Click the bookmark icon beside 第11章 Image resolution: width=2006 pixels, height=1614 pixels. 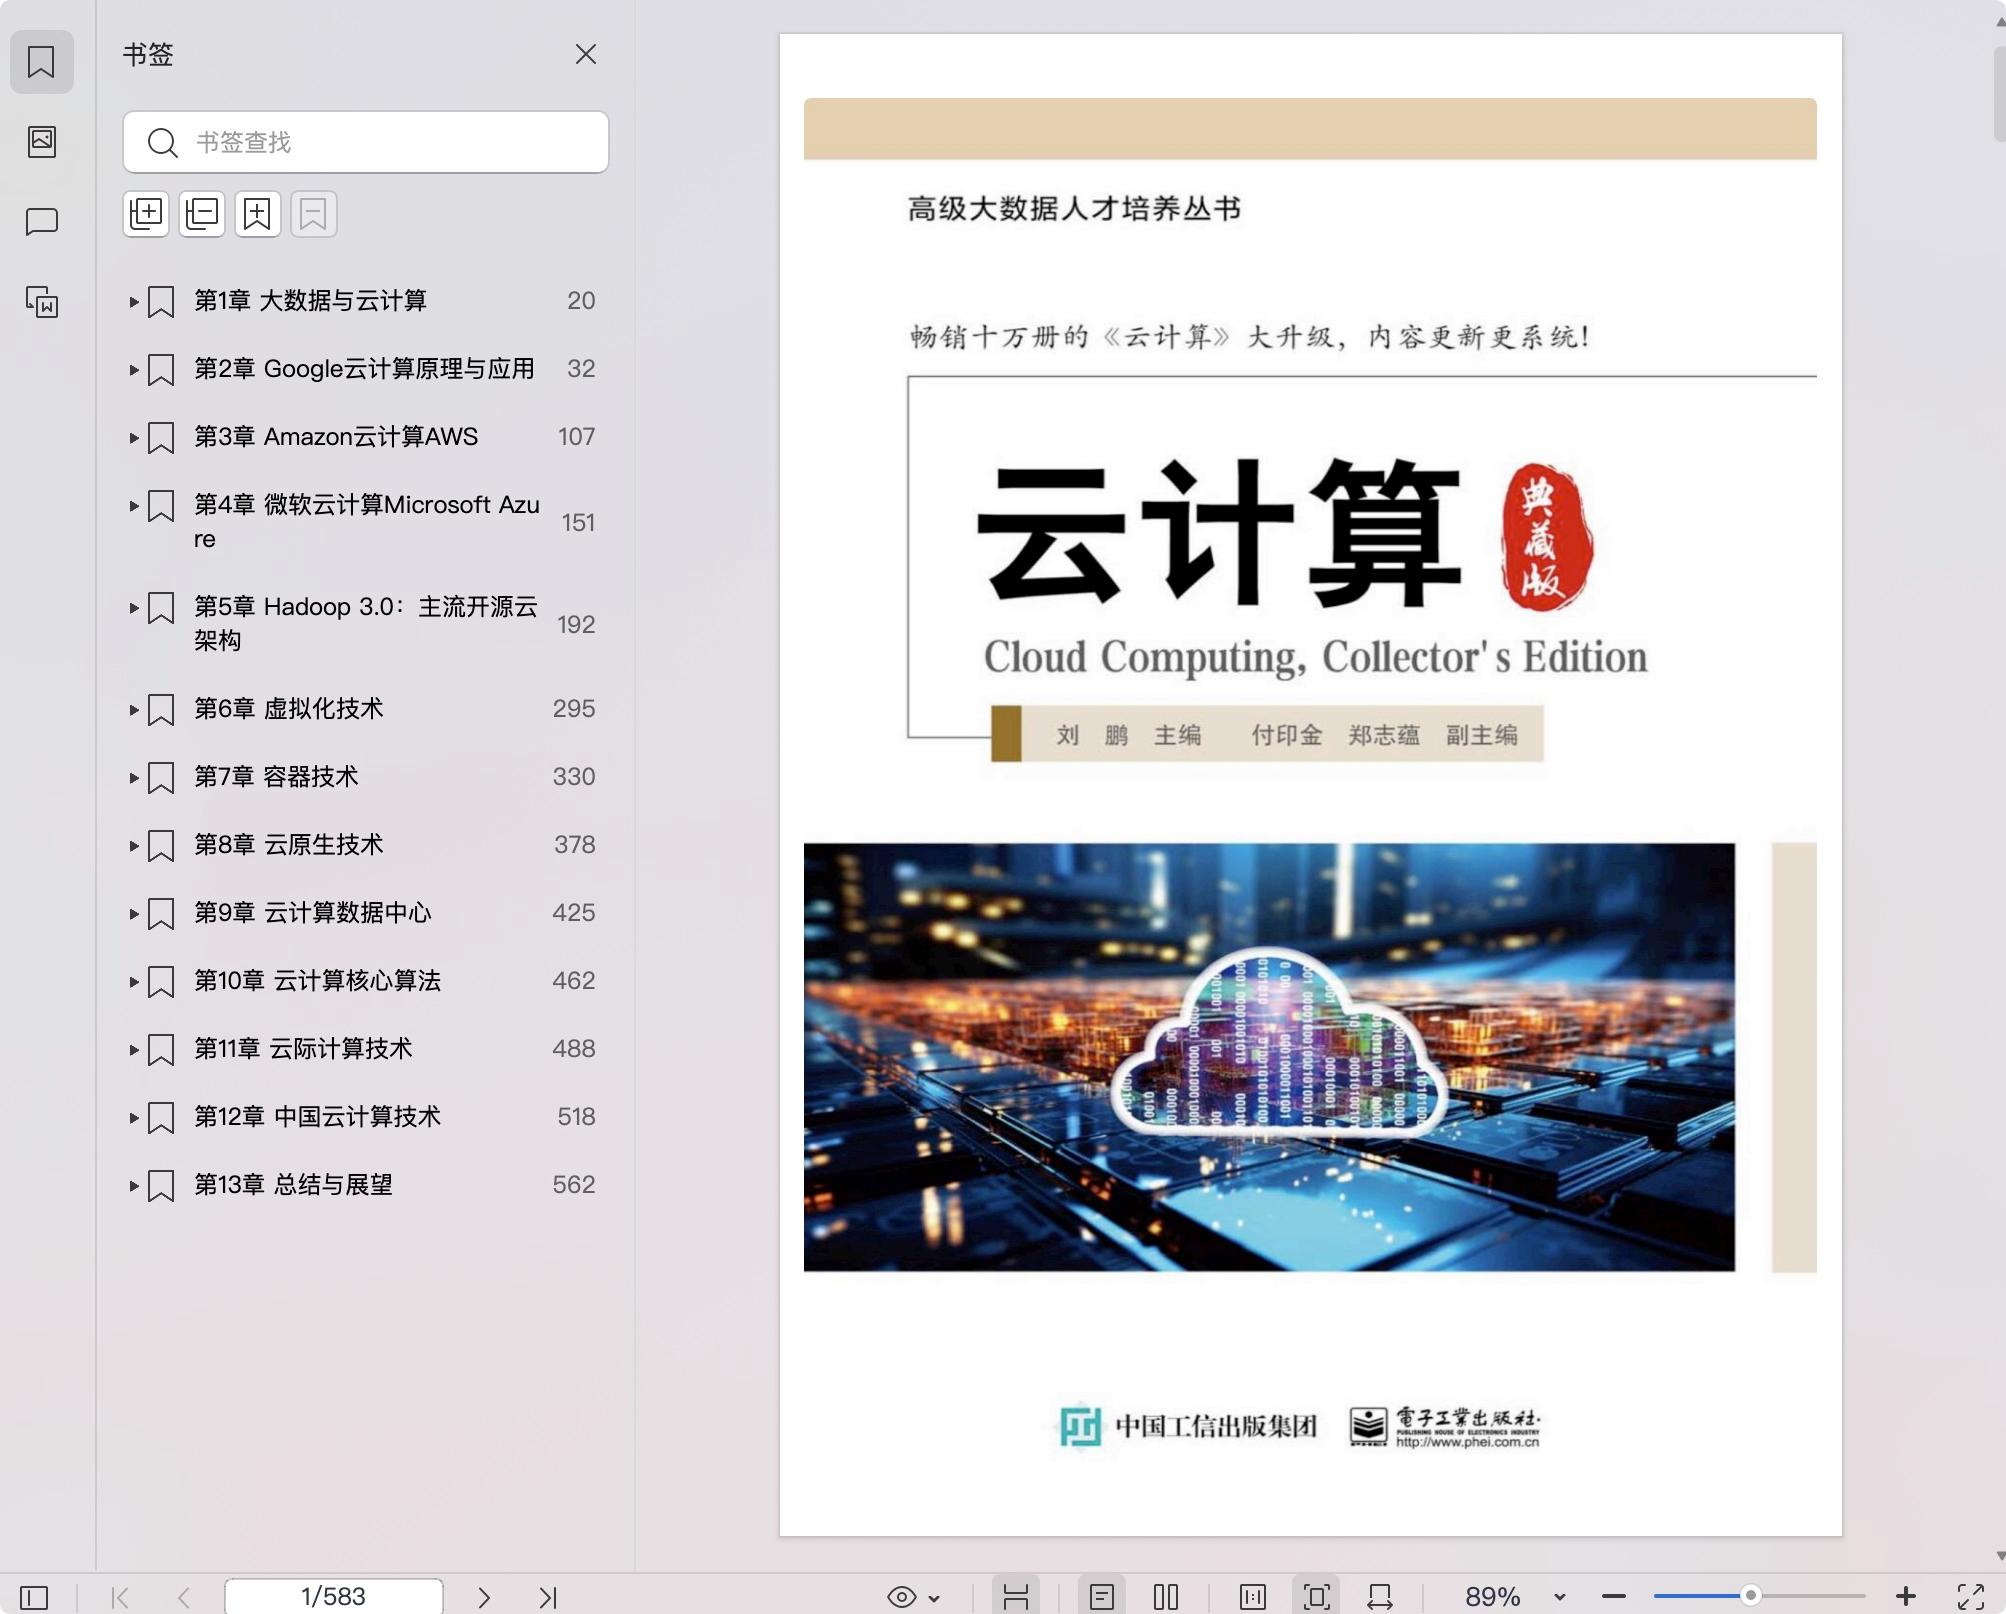[161, 1050]
